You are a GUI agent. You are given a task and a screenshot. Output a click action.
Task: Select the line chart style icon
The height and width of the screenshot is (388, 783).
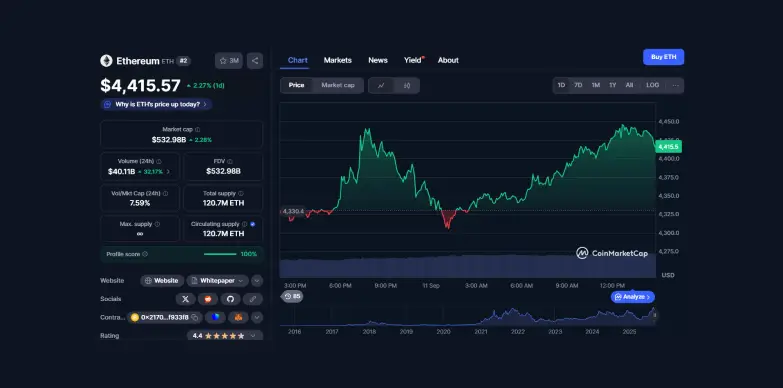click(x=381, y=85)
